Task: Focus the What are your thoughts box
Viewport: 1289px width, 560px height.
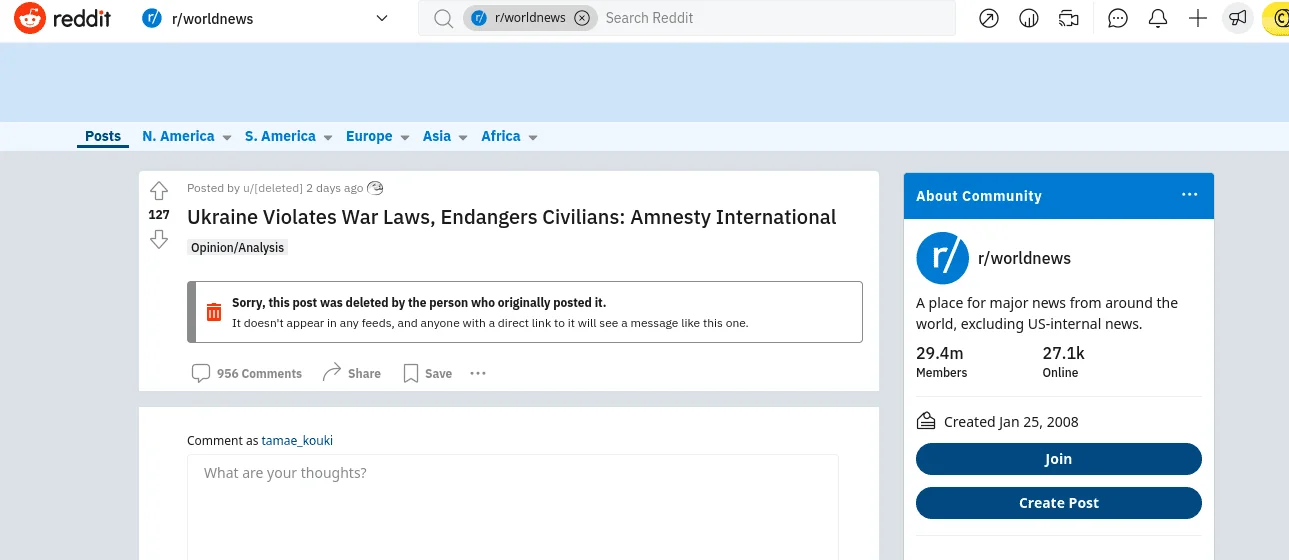Action: click(x=512, y=507)
